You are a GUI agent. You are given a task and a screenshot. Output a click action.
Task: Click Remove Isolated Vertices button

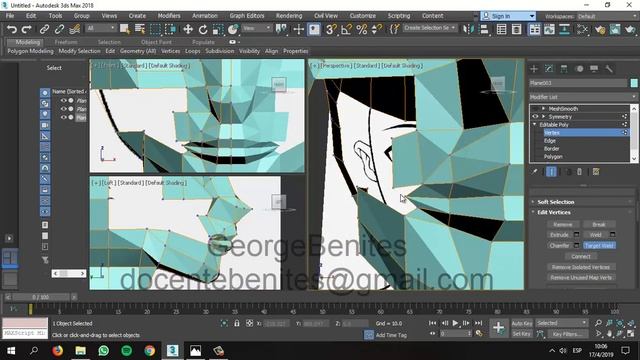[581, 267]
